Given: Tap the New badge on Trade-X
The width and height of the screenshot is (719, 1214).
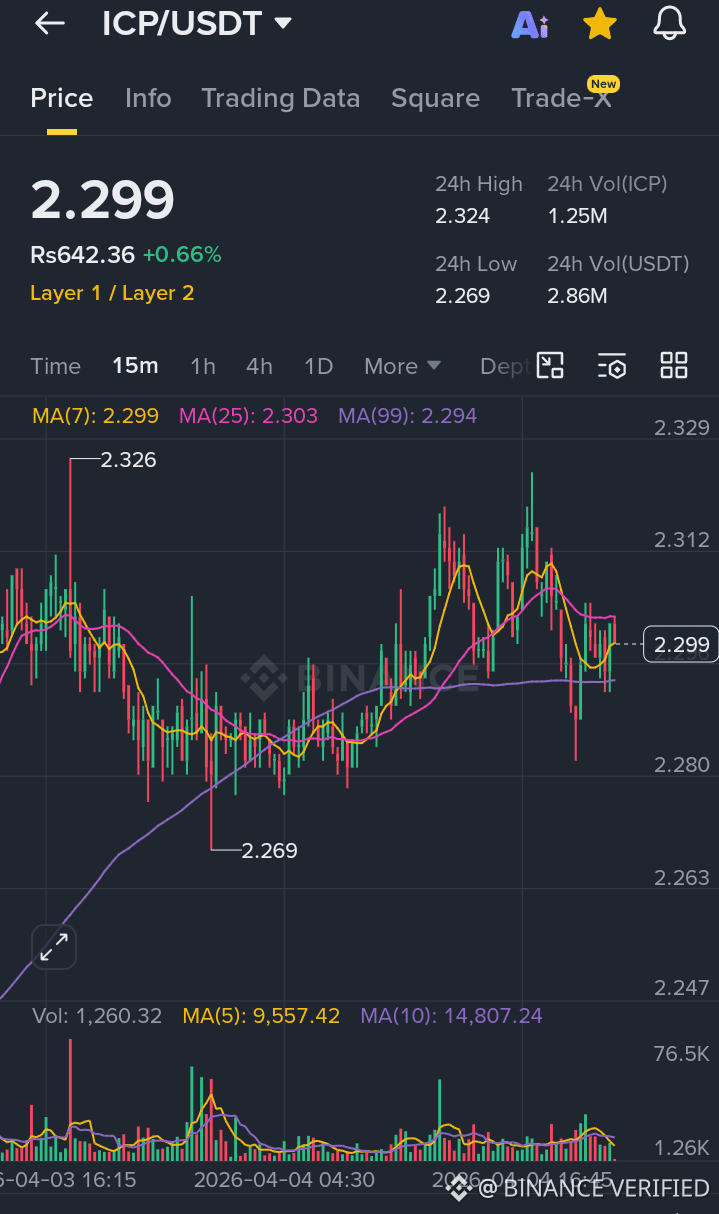Looking at the screenshot, I should coord(603,84).
